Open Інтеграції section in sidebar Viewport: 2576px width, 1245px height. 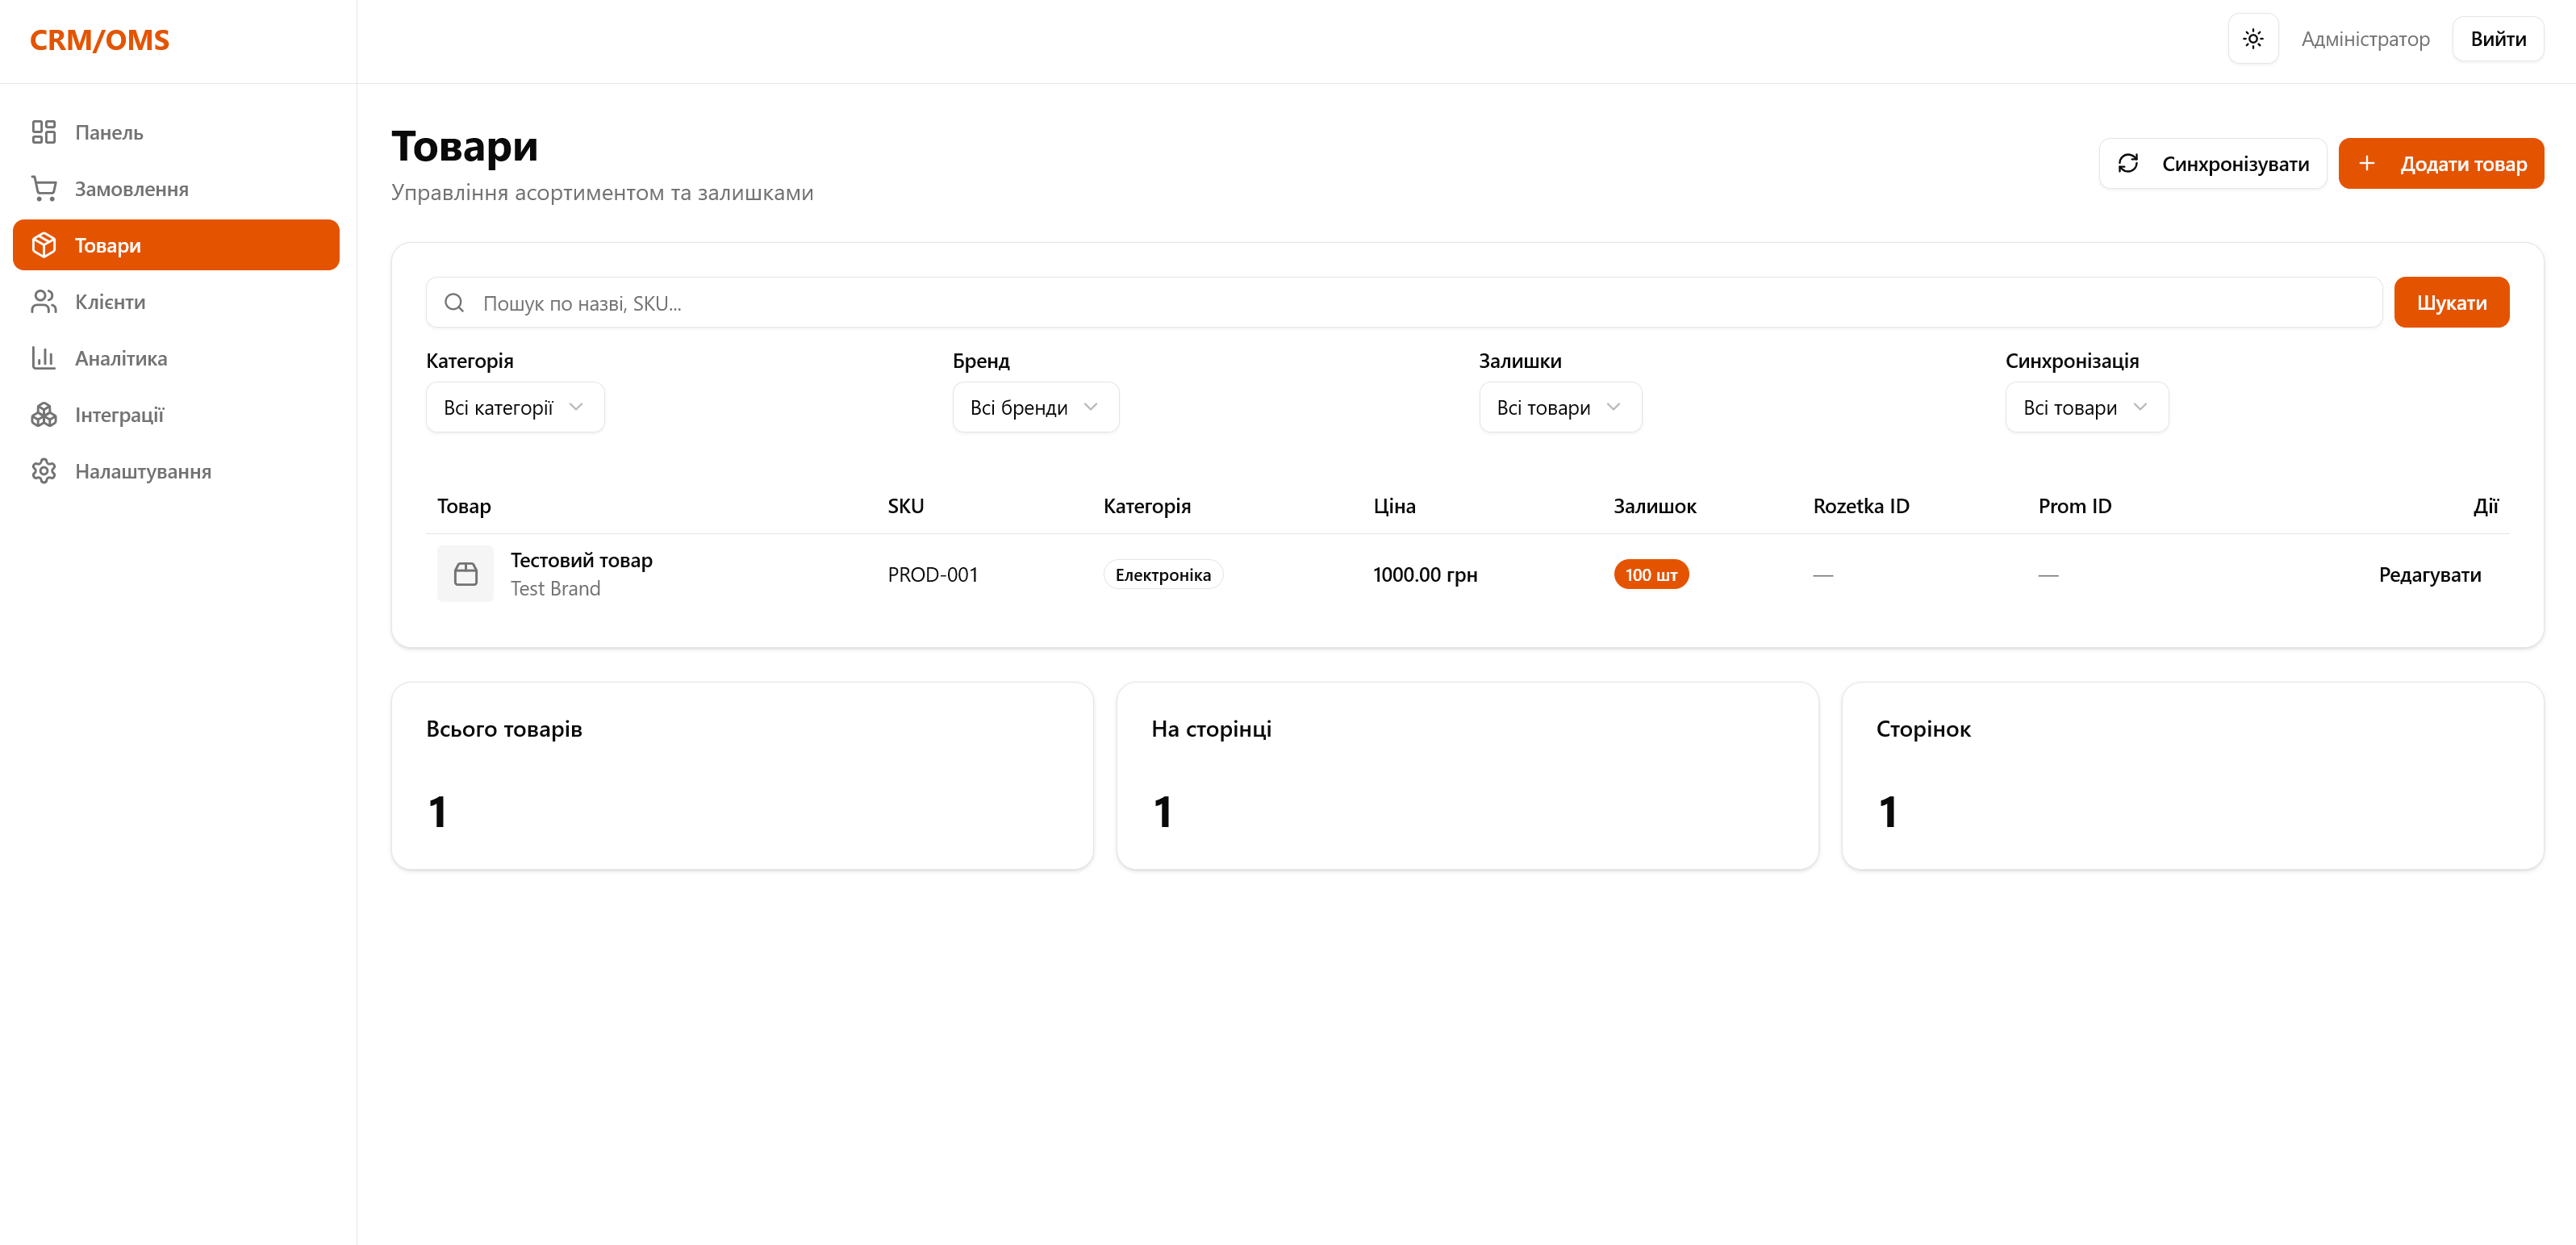pyautogui.click(x=176, y=414)
